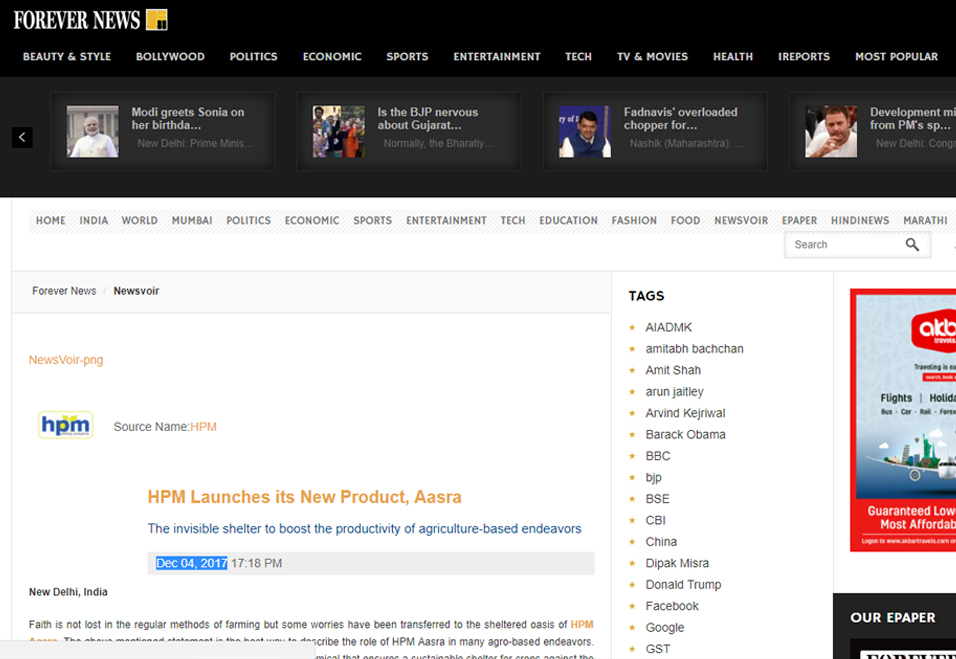Open Bollywood in top navigation
956x659 pixels.
point(170,57)
